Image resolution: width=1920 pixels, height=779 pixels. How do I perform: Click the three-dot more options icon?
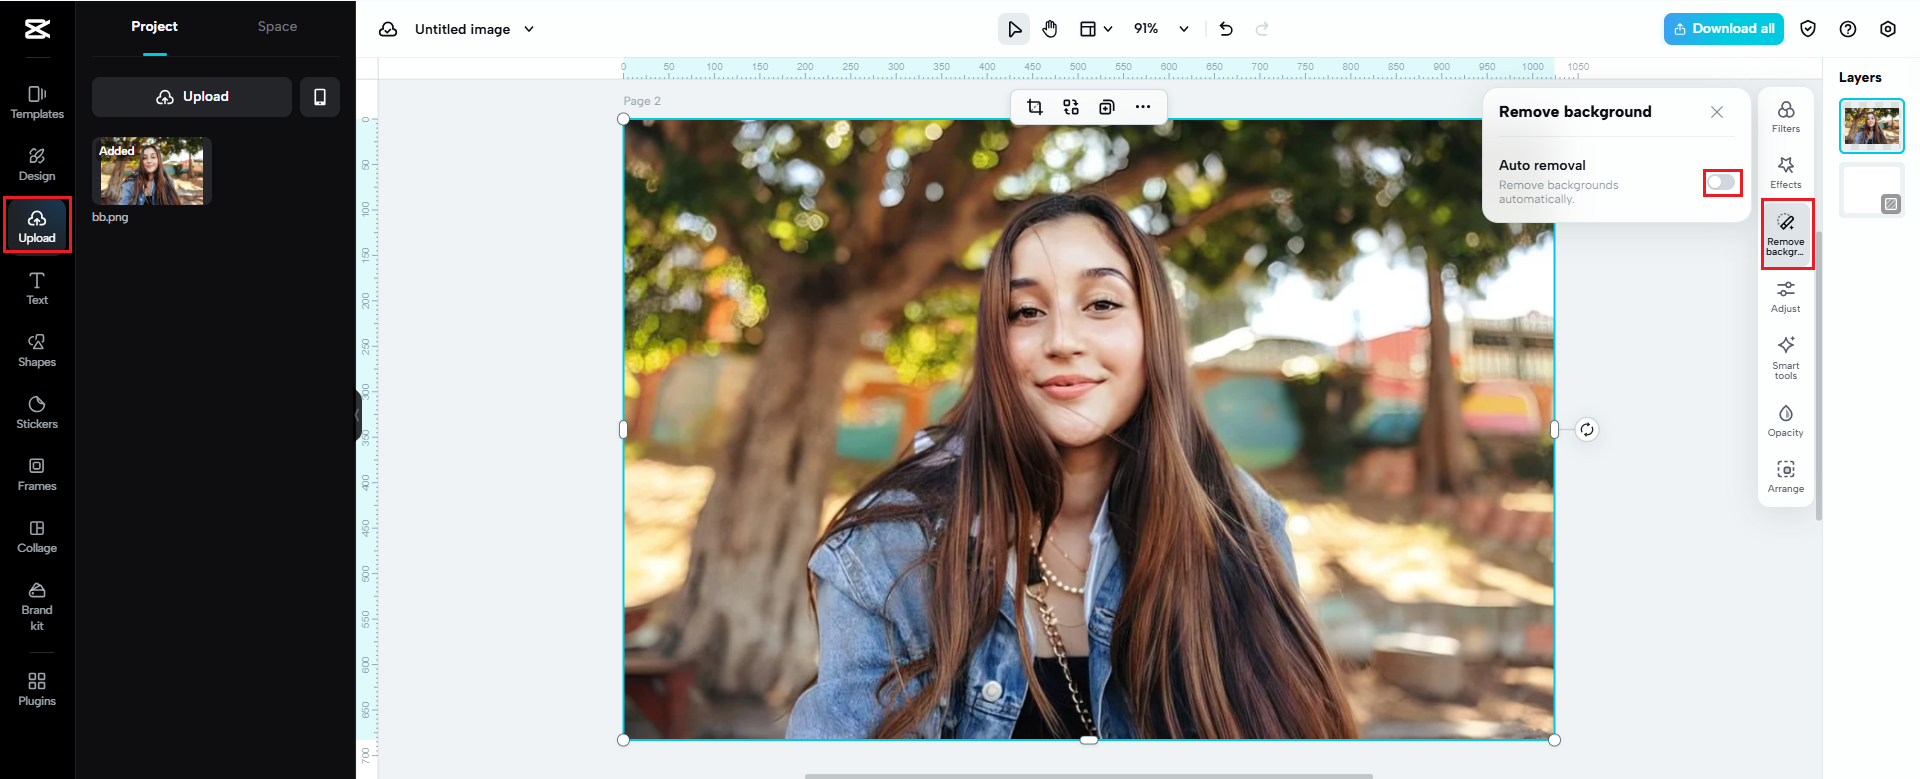click(1143, 107)
